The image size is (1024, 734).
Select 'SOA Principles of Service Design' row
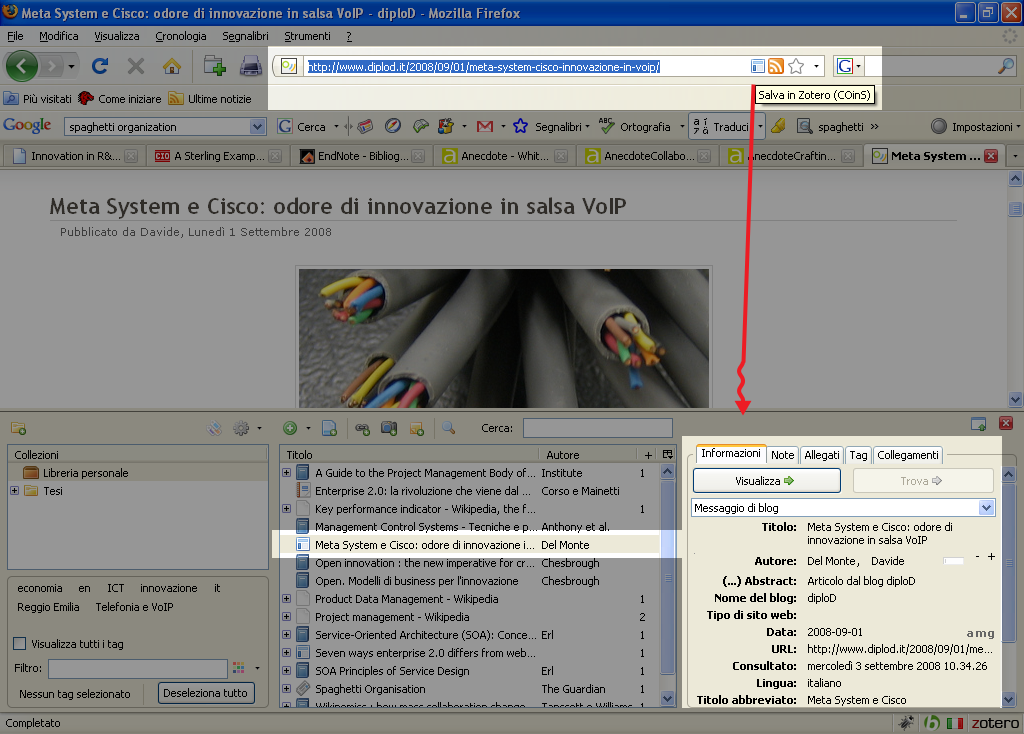pos(470,671)
